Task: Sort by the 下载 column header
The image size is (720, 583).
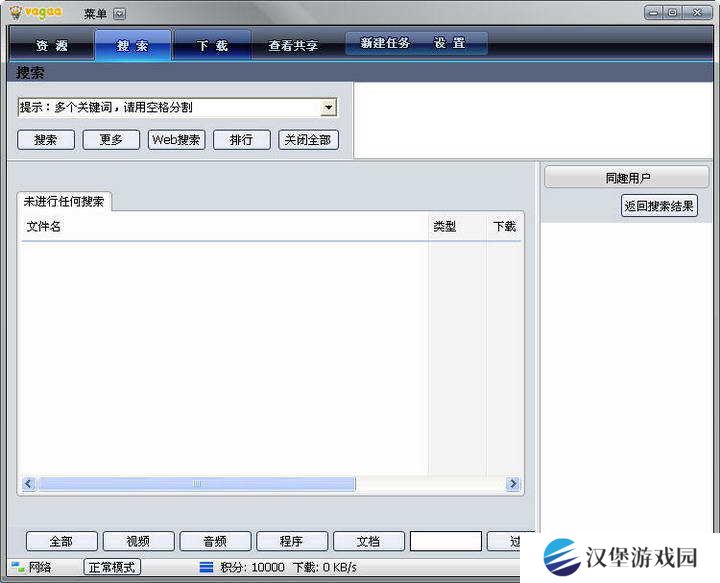Action: click(x=504, y=226)
